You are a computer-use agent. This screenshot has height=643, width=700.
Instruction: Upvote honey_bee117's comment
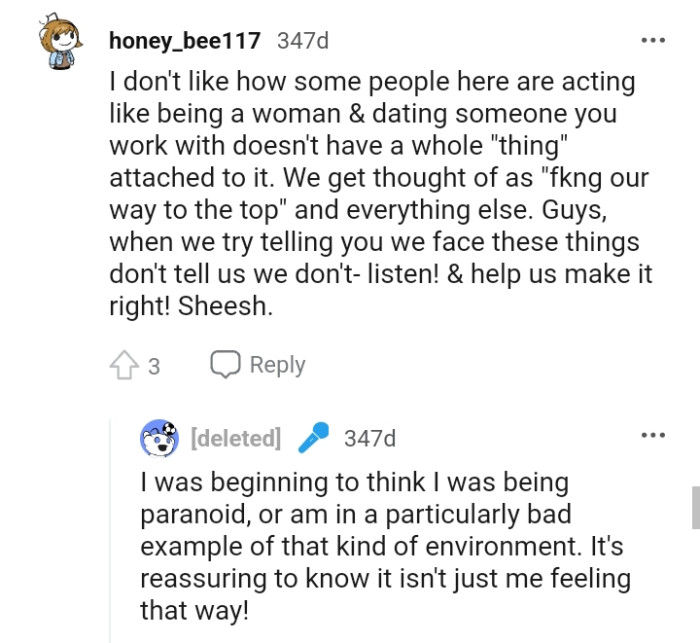tap(122, 365)
